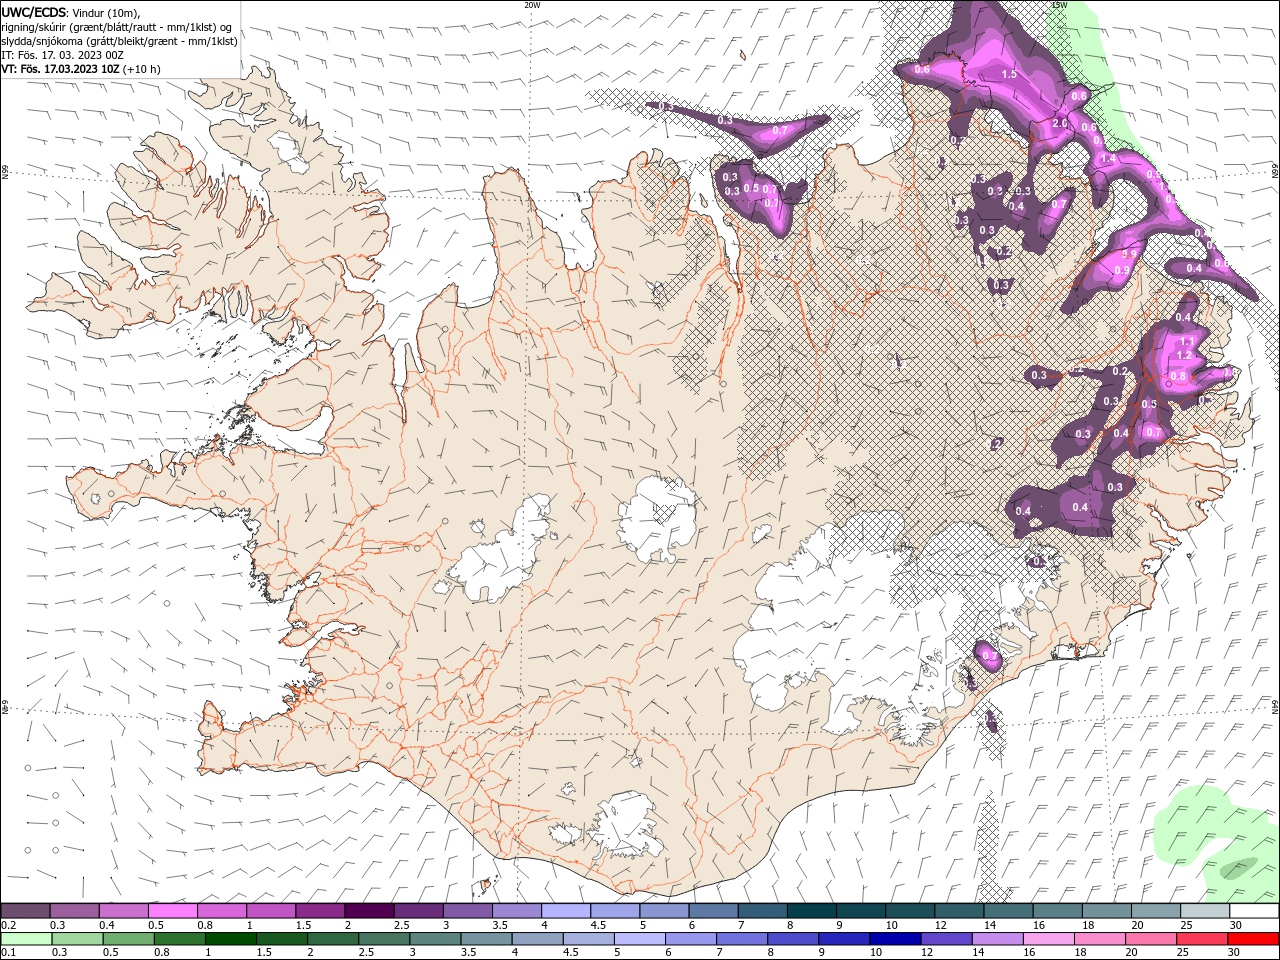This screenshot has height=960, width=1280.
Task: Click the white 30 swatch in the top legend row
Action: click(x=1253, y=911)
